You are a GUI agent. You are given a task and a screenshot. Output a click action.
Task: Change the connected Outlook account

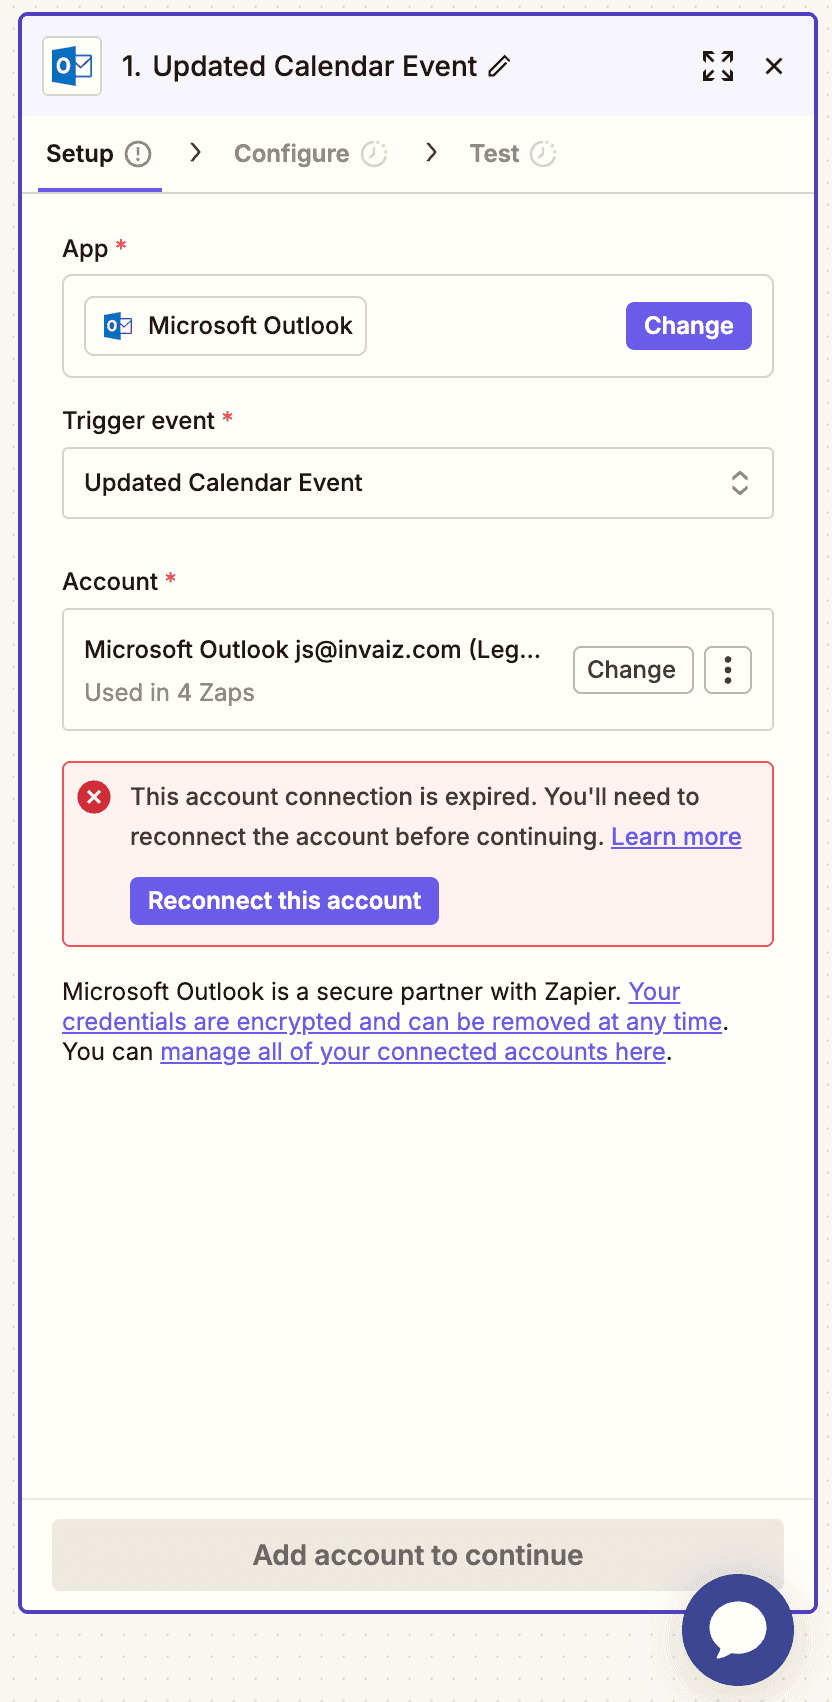[x=633, y=670]
